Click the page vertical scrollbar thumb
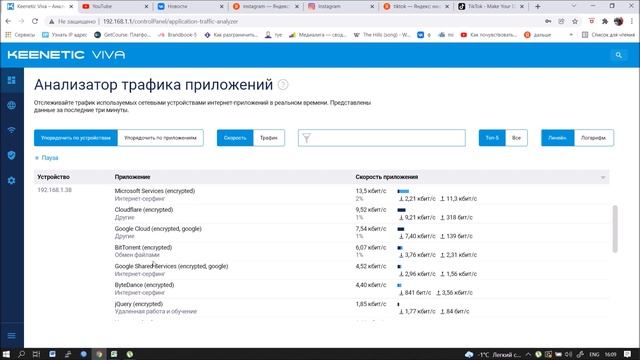The height and width of the screenshot is (360, 640). [x=615, y=229]
